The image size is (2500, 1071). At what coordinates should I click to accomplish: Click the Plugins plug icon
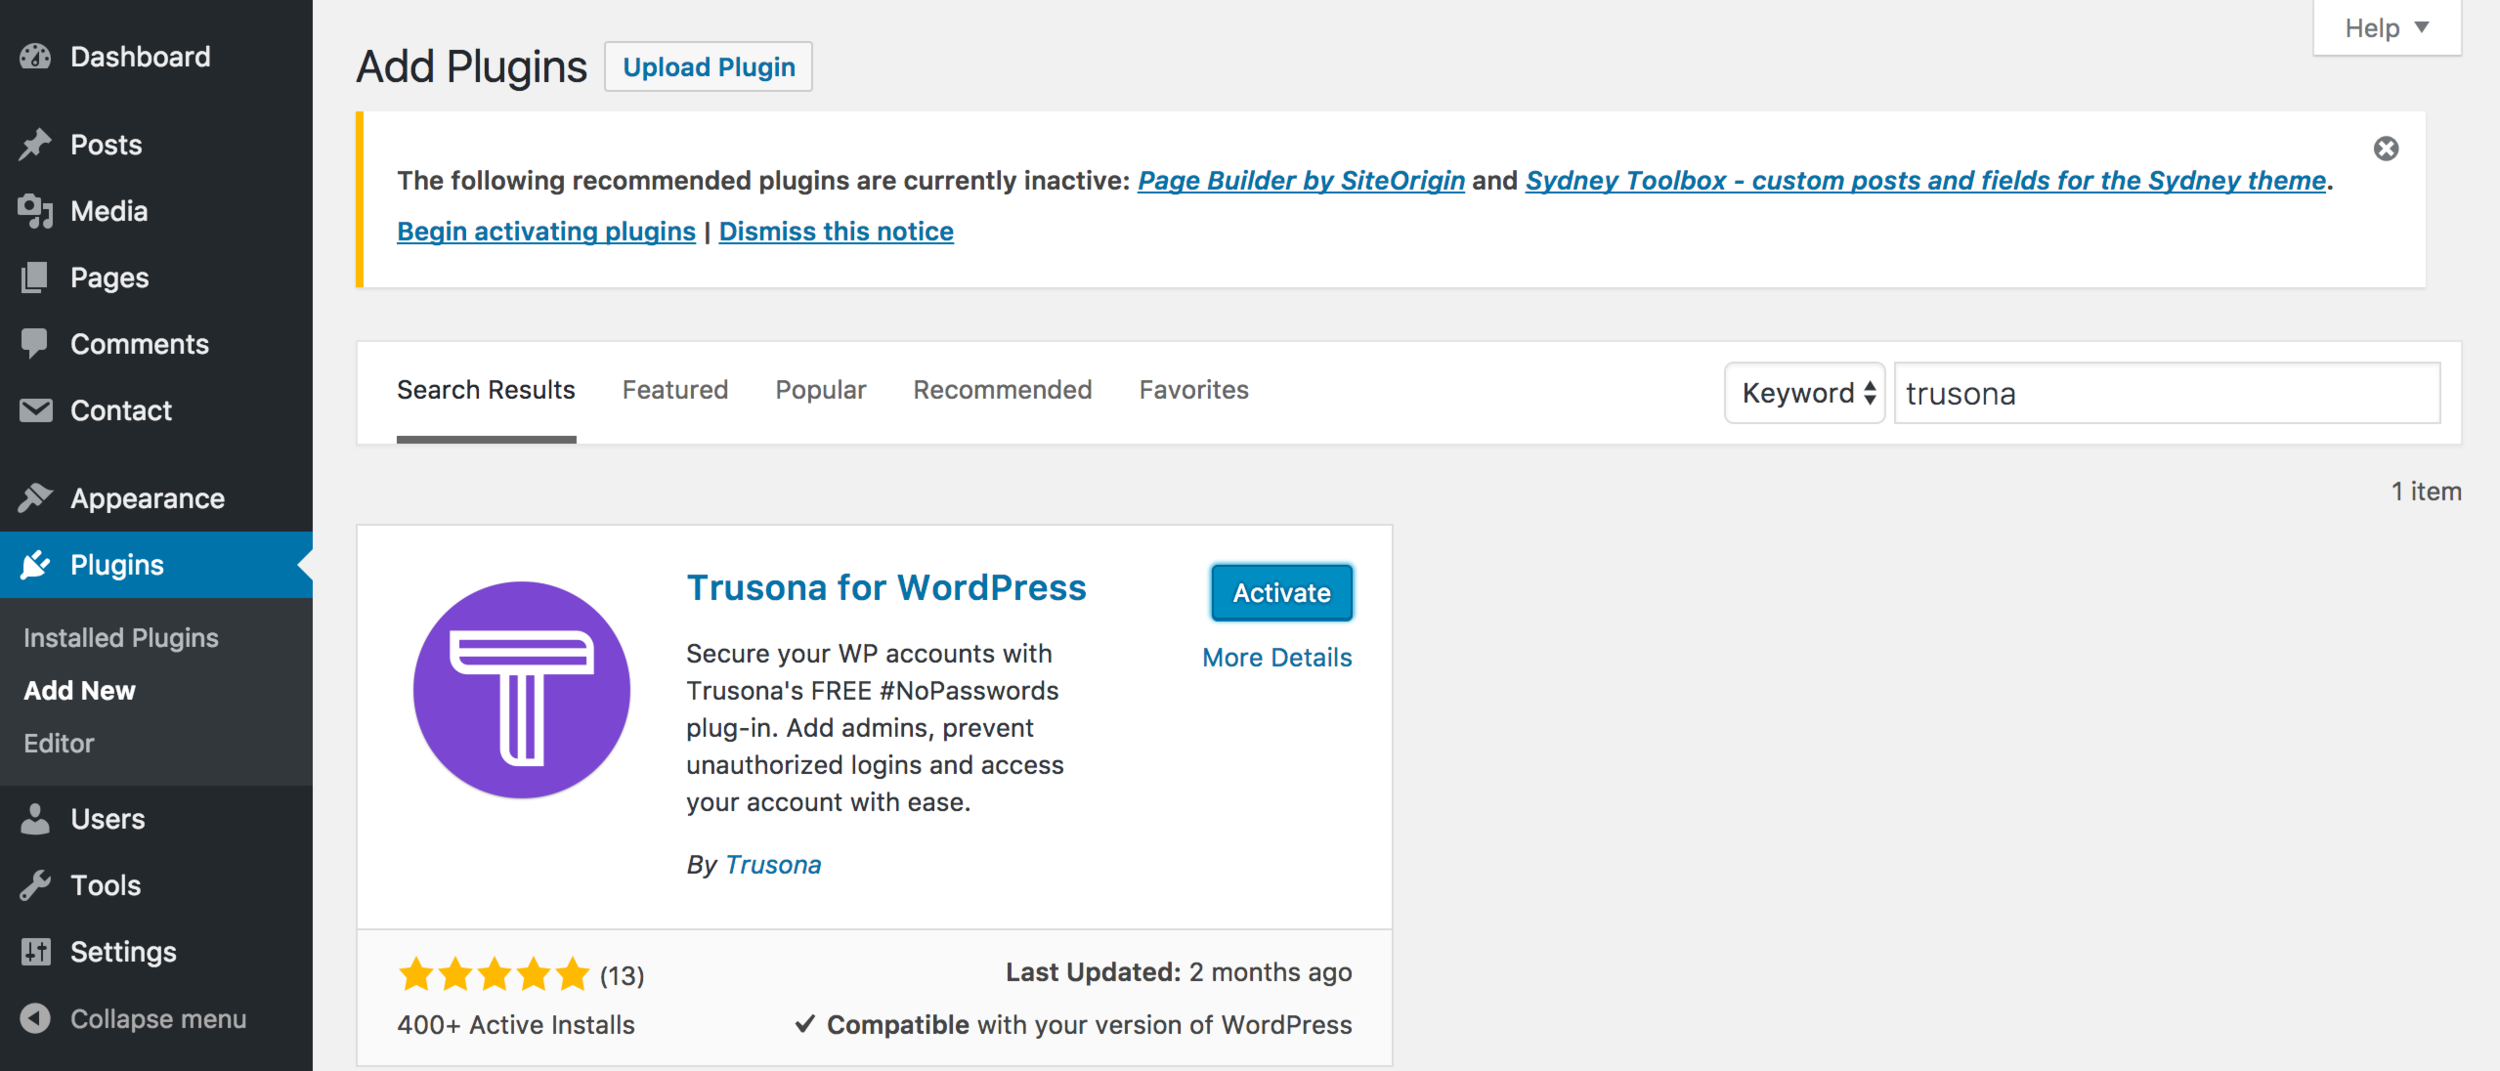coord(35,565)
